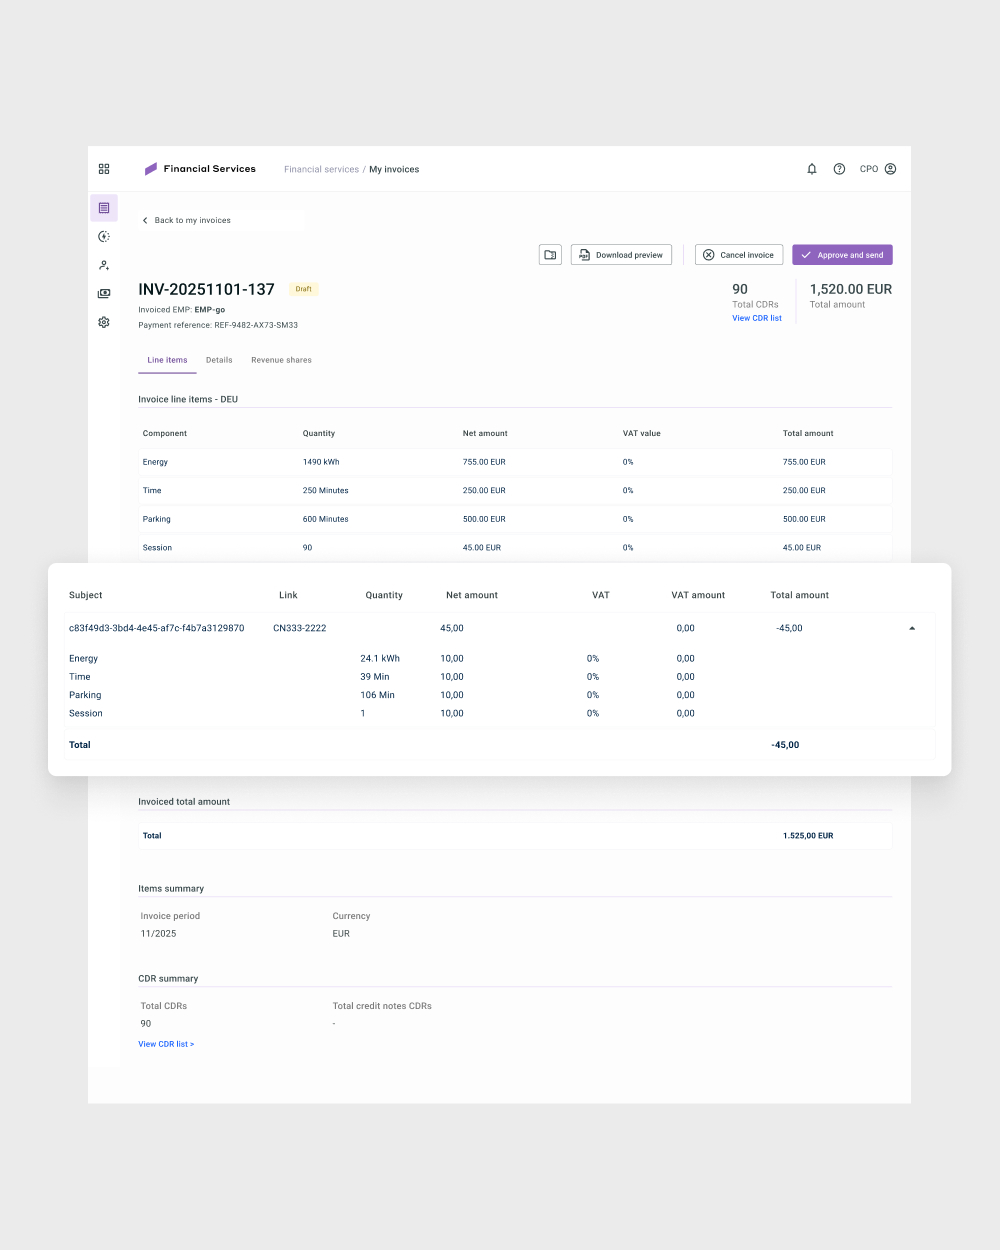Collapse the CN333-2222 credit note row
The image size is (1000, 1250).
912,628
